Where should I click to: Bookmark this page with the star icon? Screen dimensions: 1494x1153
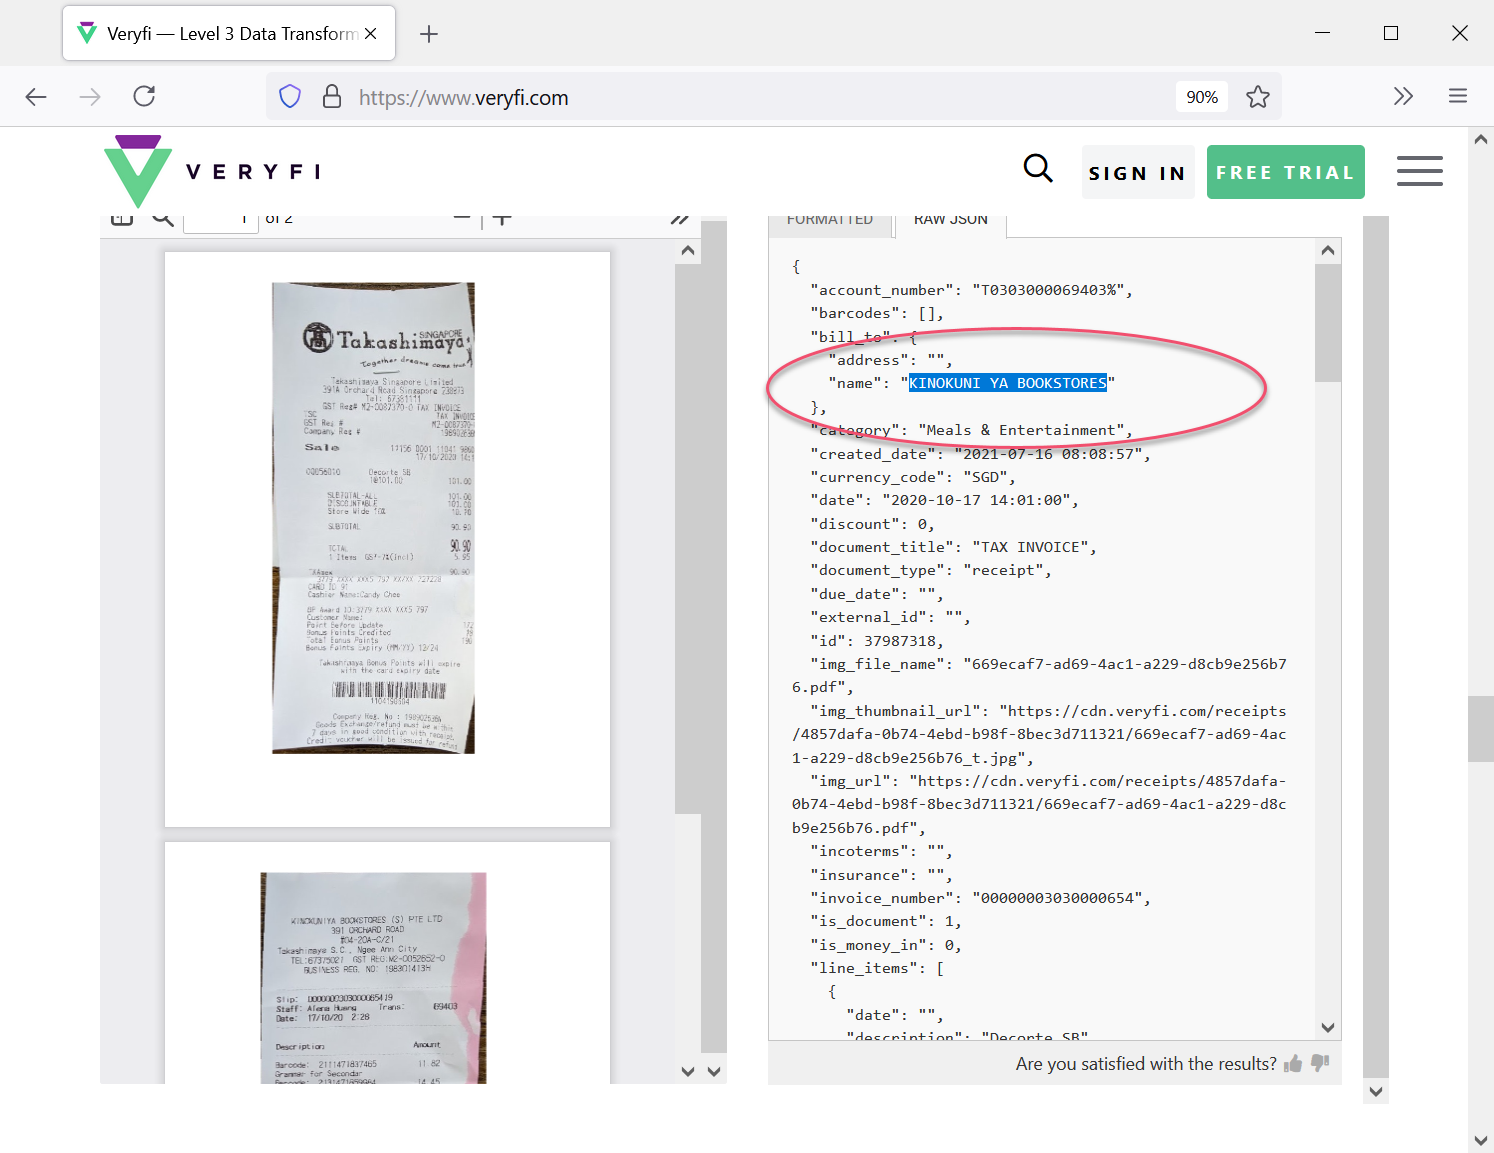coord(1257,97)
